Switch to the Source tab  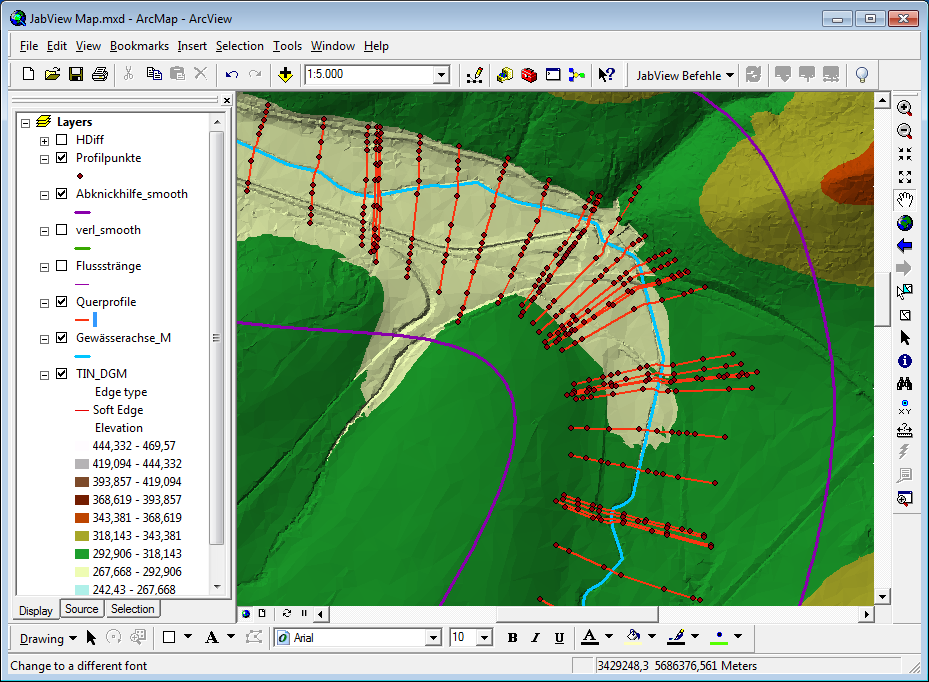pyautogui.click(x=82, y=609)
